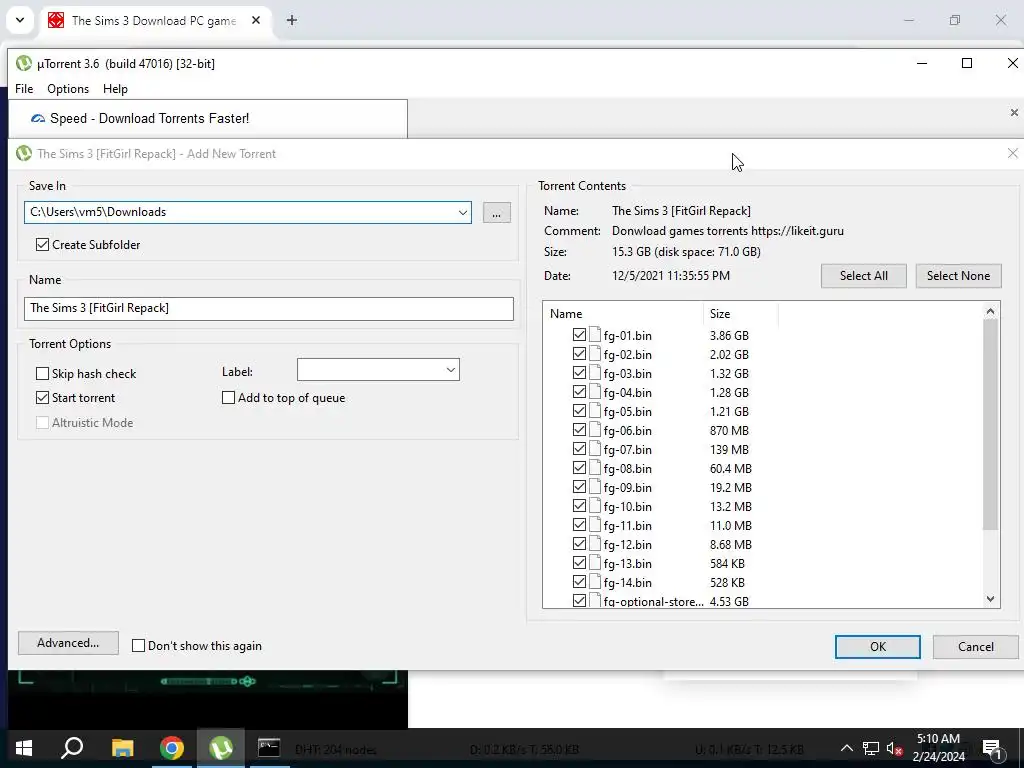Click the file list scroll up arrow

(990, 312)
